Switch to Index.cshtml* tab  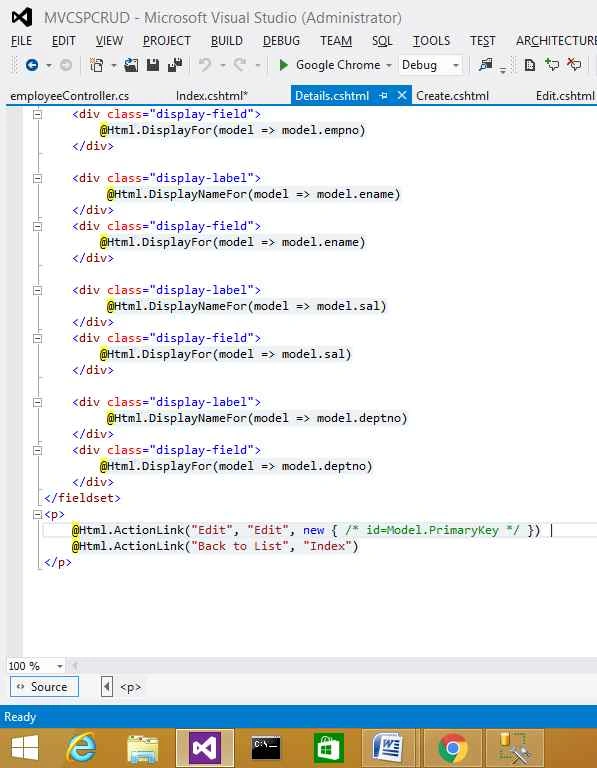point(212,96)
